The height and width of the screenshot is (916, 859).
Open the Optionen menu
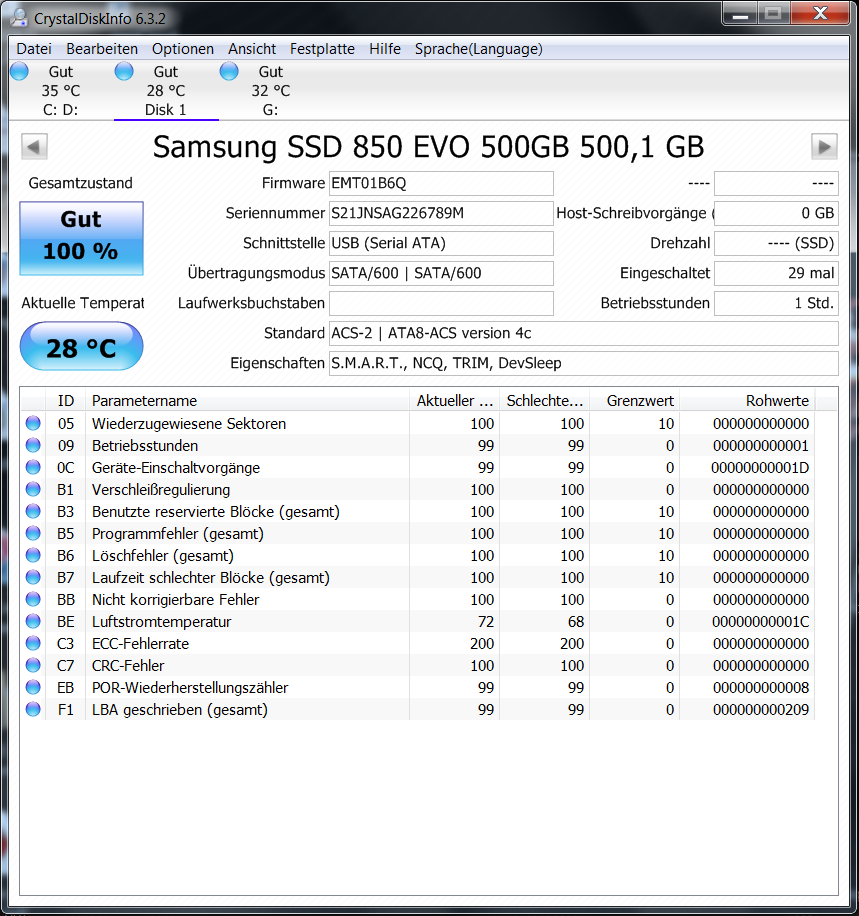coord(183,49)
